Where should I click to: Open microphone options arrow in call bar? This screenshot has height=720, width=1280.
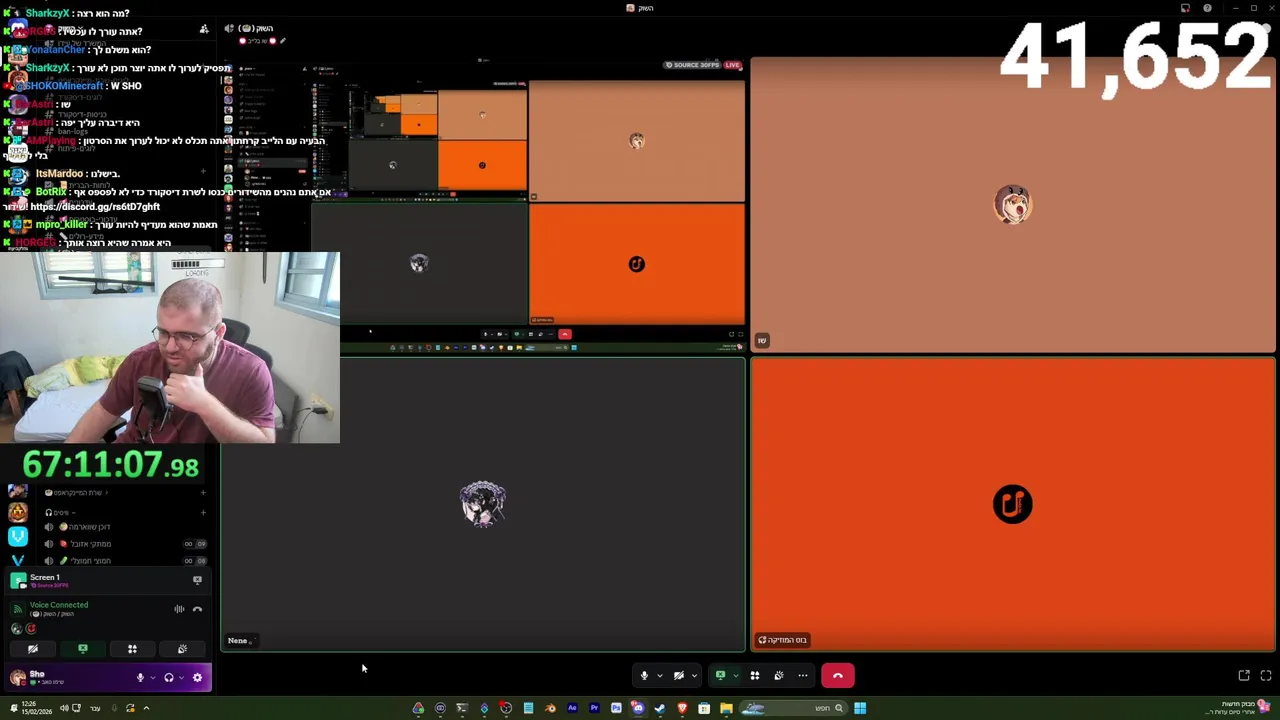coord(659,676)
